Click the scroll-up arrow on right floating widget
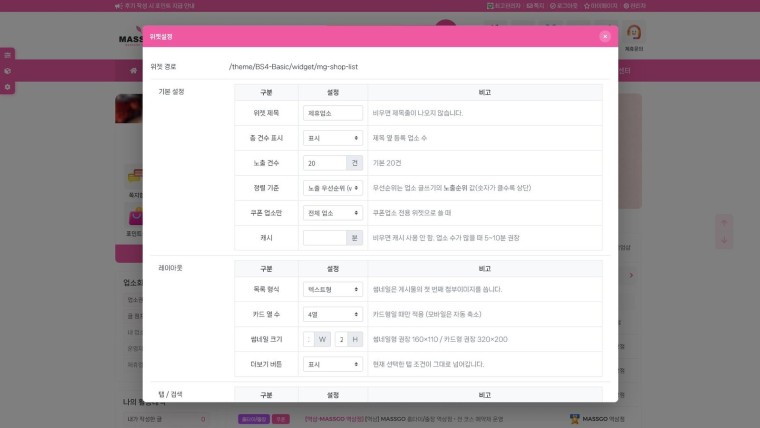Image resolution: width=760 pixels, height=428 pixels. 724,223
